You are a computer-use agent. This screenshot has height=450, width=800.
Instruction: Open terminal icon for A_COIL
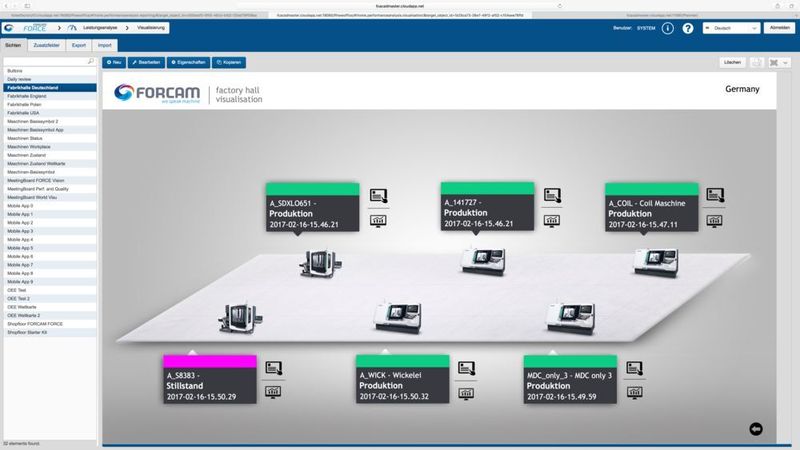tap(715, 195)
